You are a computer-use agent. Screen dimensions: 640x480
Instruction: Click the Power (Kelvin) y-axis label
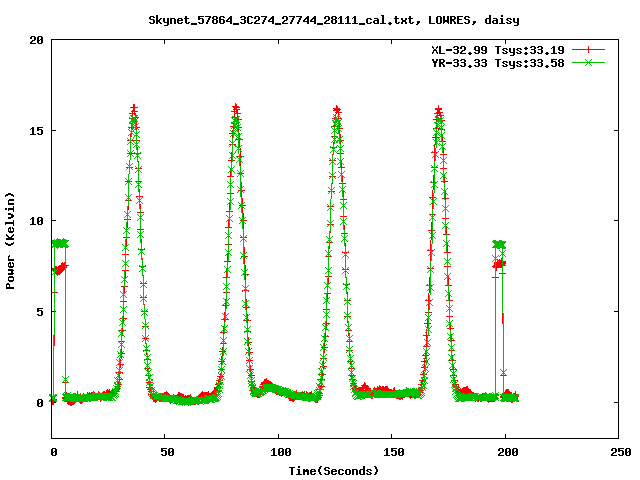(11, 238)
